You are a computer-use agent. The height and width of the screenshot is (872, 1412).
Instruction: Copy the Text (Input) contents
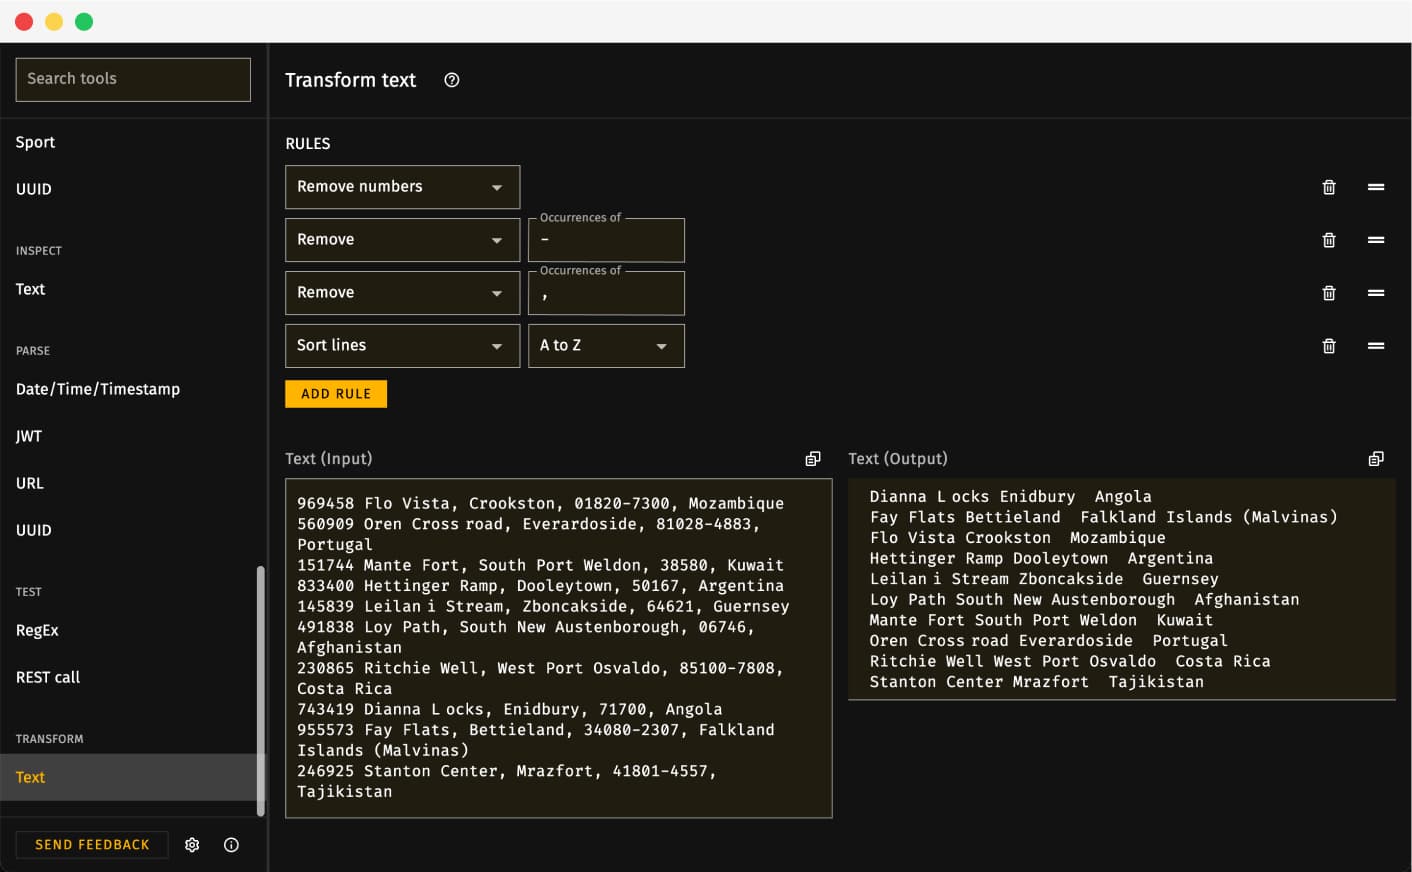point(813,458)
